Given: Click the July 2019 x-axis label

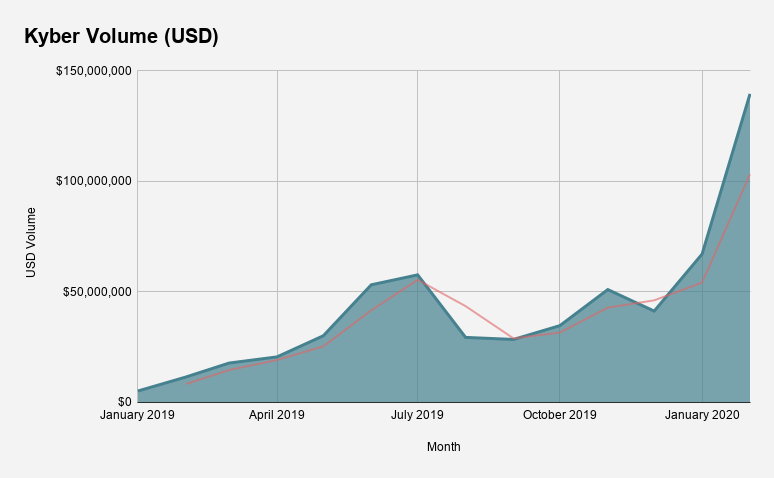Looking at the screenshot, I should 417,415.
